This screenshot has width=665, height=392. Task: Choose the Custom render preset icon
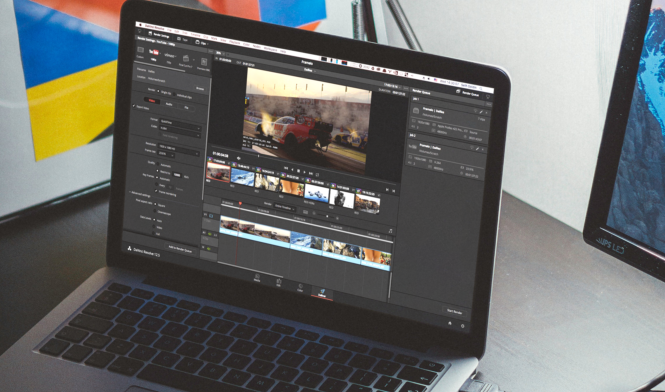pyautogui.click(x=141, y=50)
